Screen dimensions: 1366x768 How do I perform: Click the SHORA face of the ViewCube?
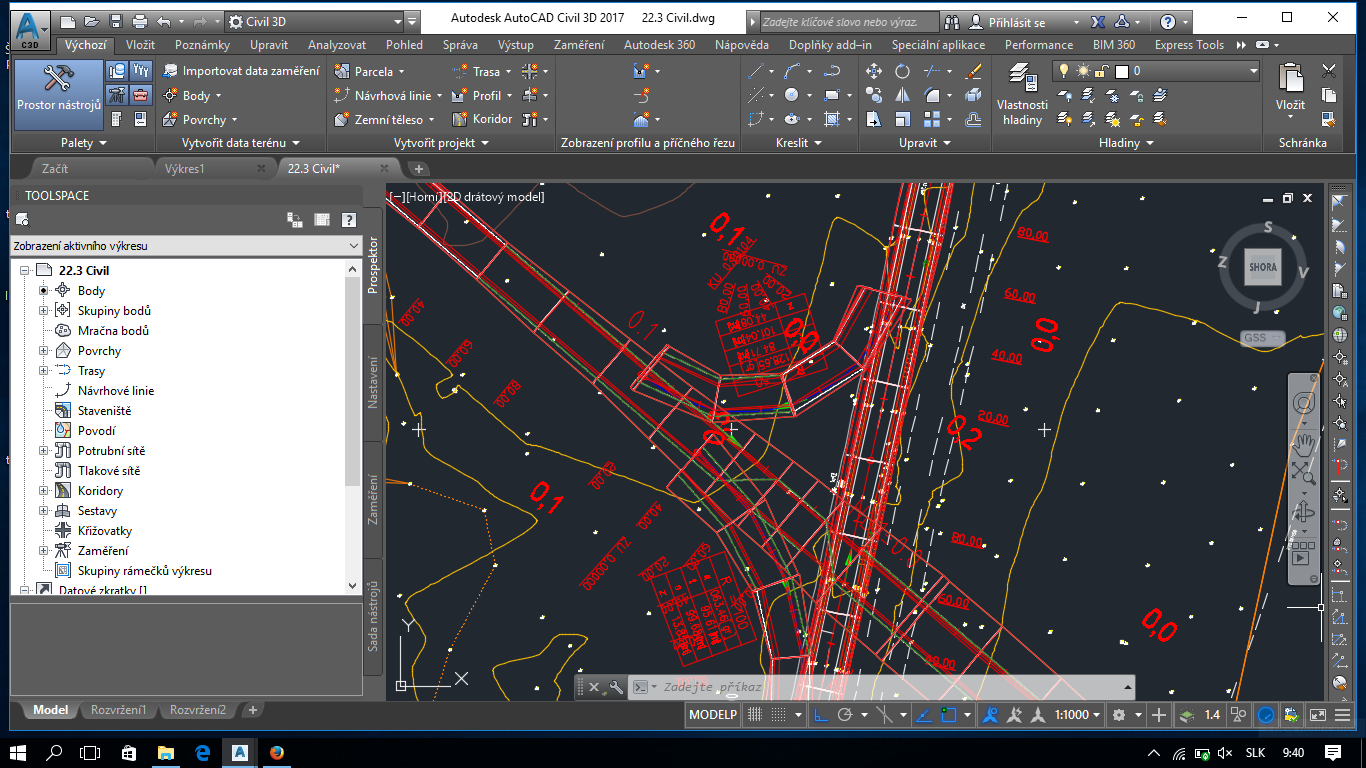point(1262,267)
